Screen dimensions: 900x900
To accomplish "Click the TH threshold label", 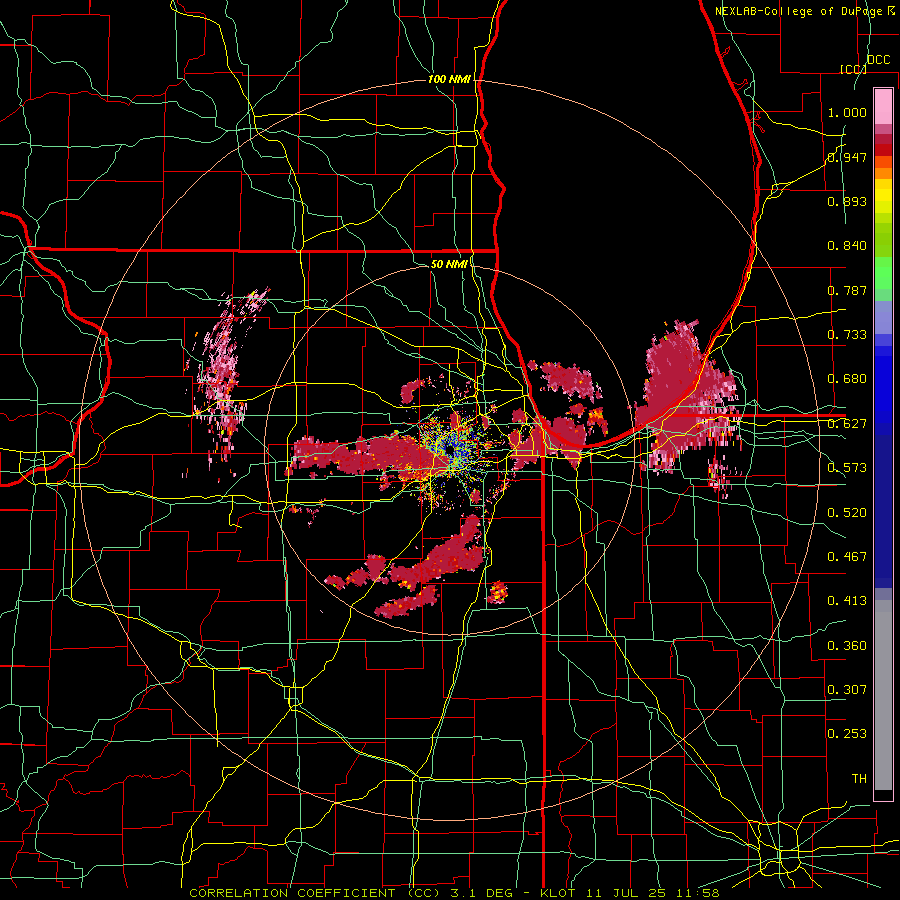I will [x=859, y=779].
